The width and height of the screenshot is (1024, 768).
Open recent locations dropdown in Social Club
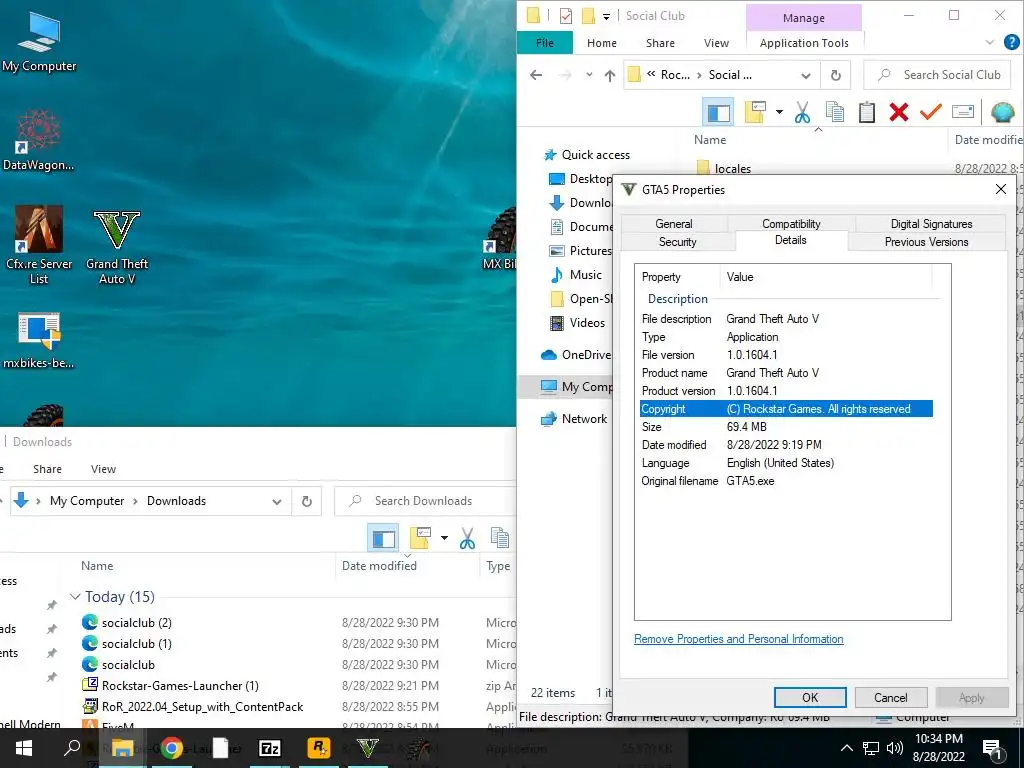pyautogui.click(x=589, y=74)
